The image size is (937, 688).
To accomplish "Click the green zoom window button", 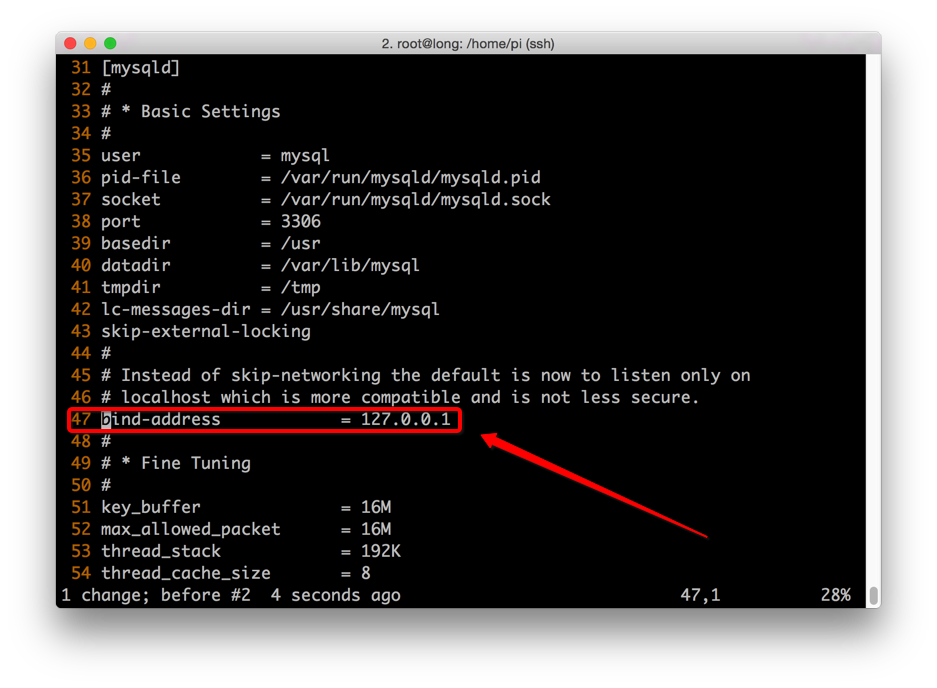I will (x=110, y=43).
